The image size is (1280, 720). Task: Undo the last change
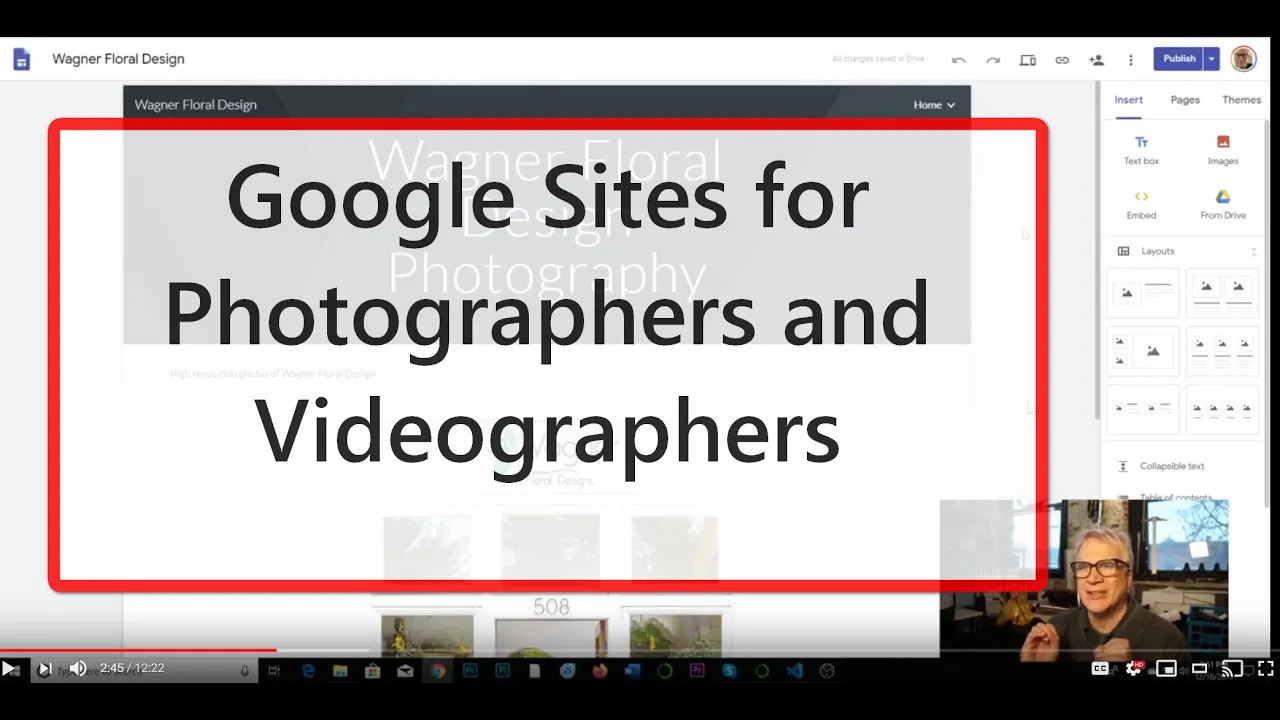[x=958, y=60]
